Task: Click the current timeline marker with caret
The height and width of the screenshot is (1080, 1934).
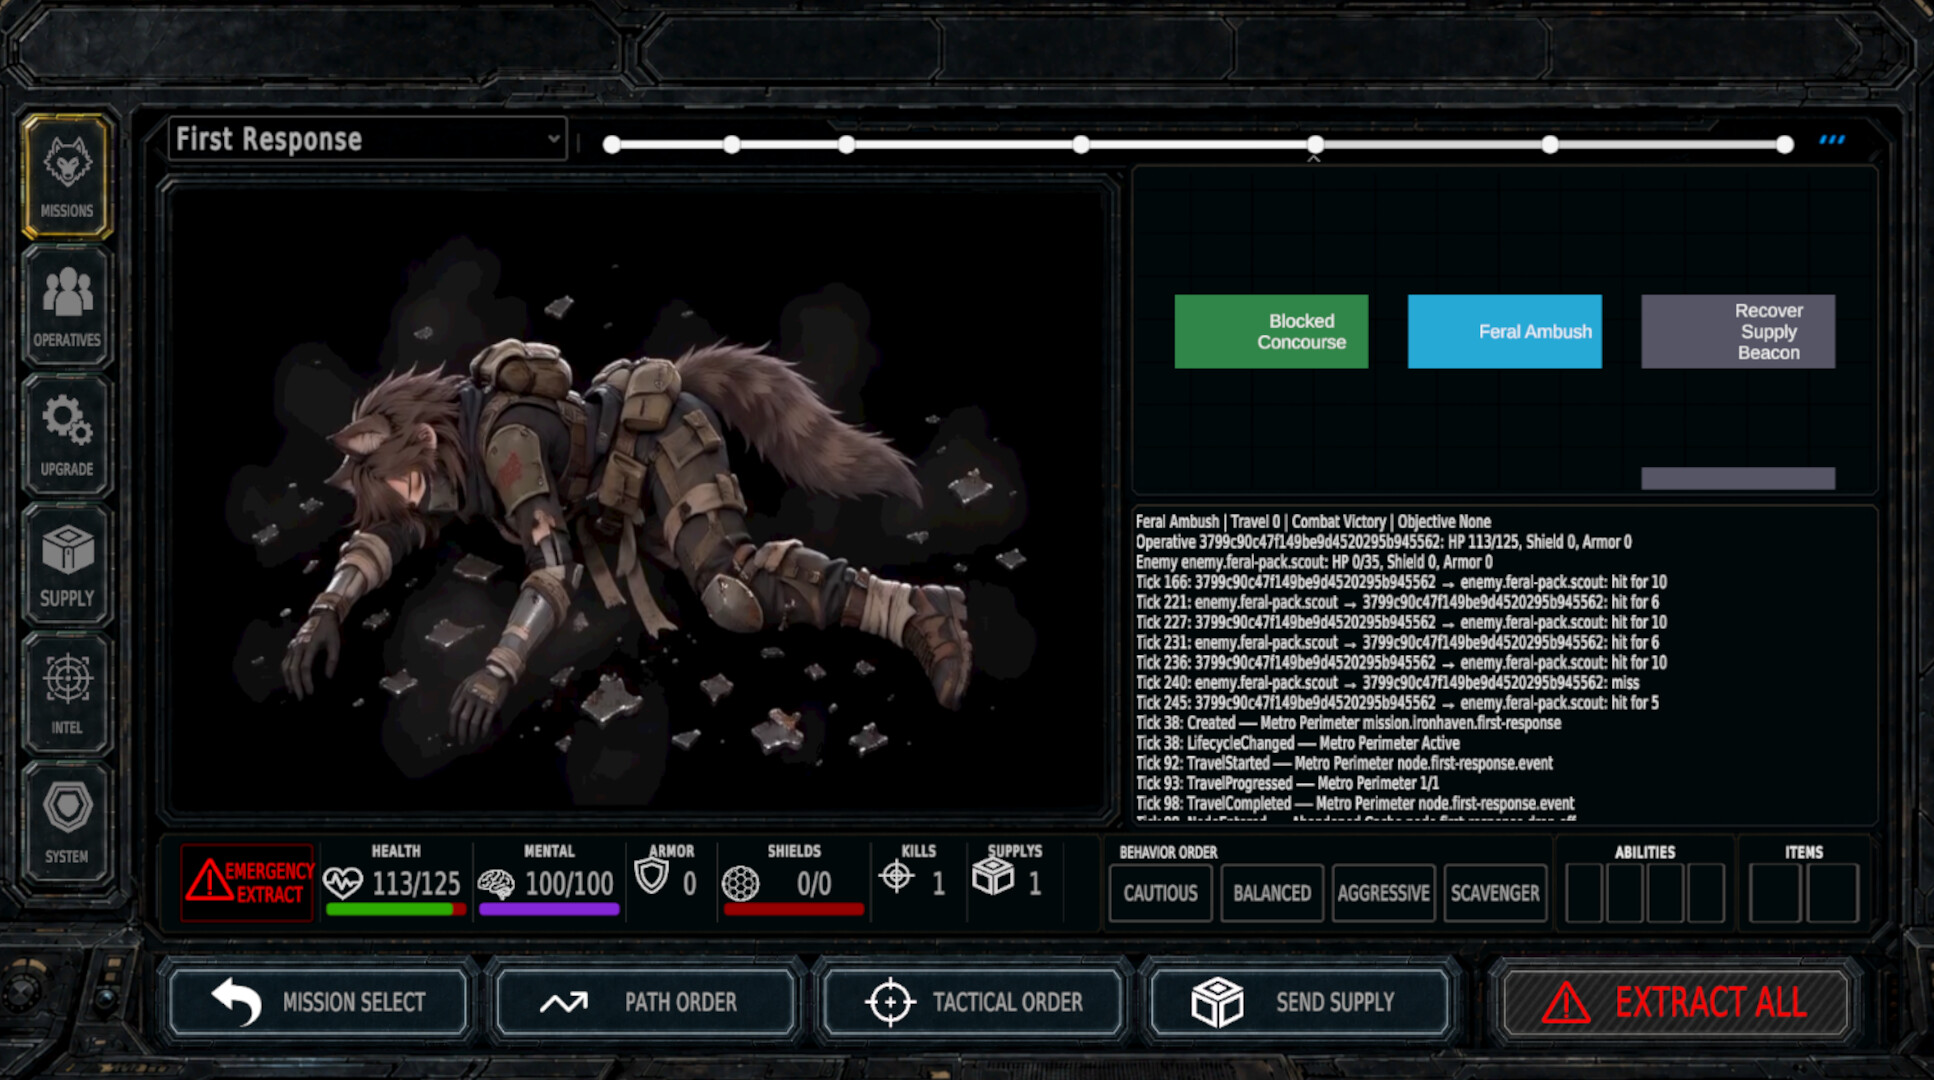Action: click(x=1315, y=146)
